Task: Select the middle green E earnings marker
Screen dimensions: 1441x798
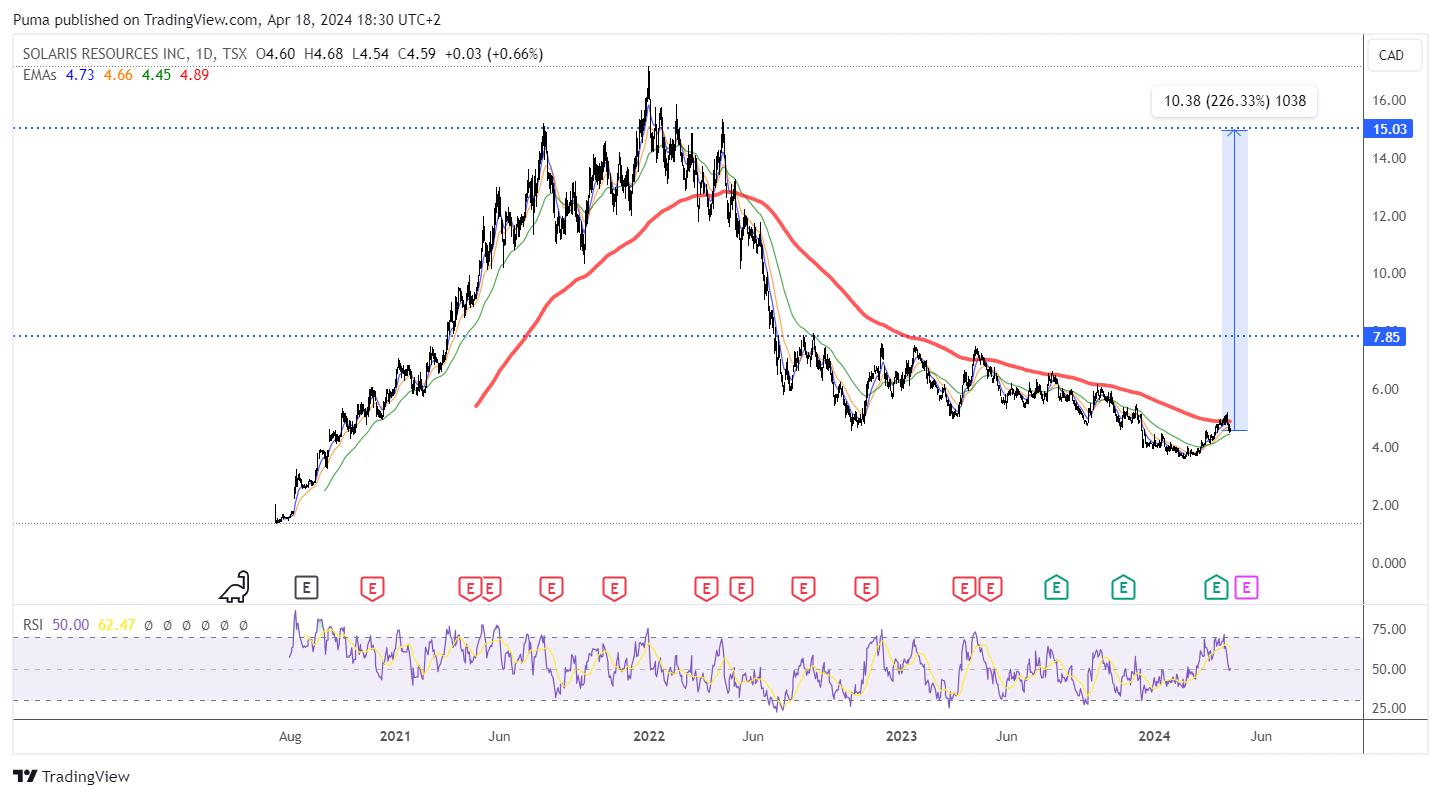Action: click(x=1124, y=588)
